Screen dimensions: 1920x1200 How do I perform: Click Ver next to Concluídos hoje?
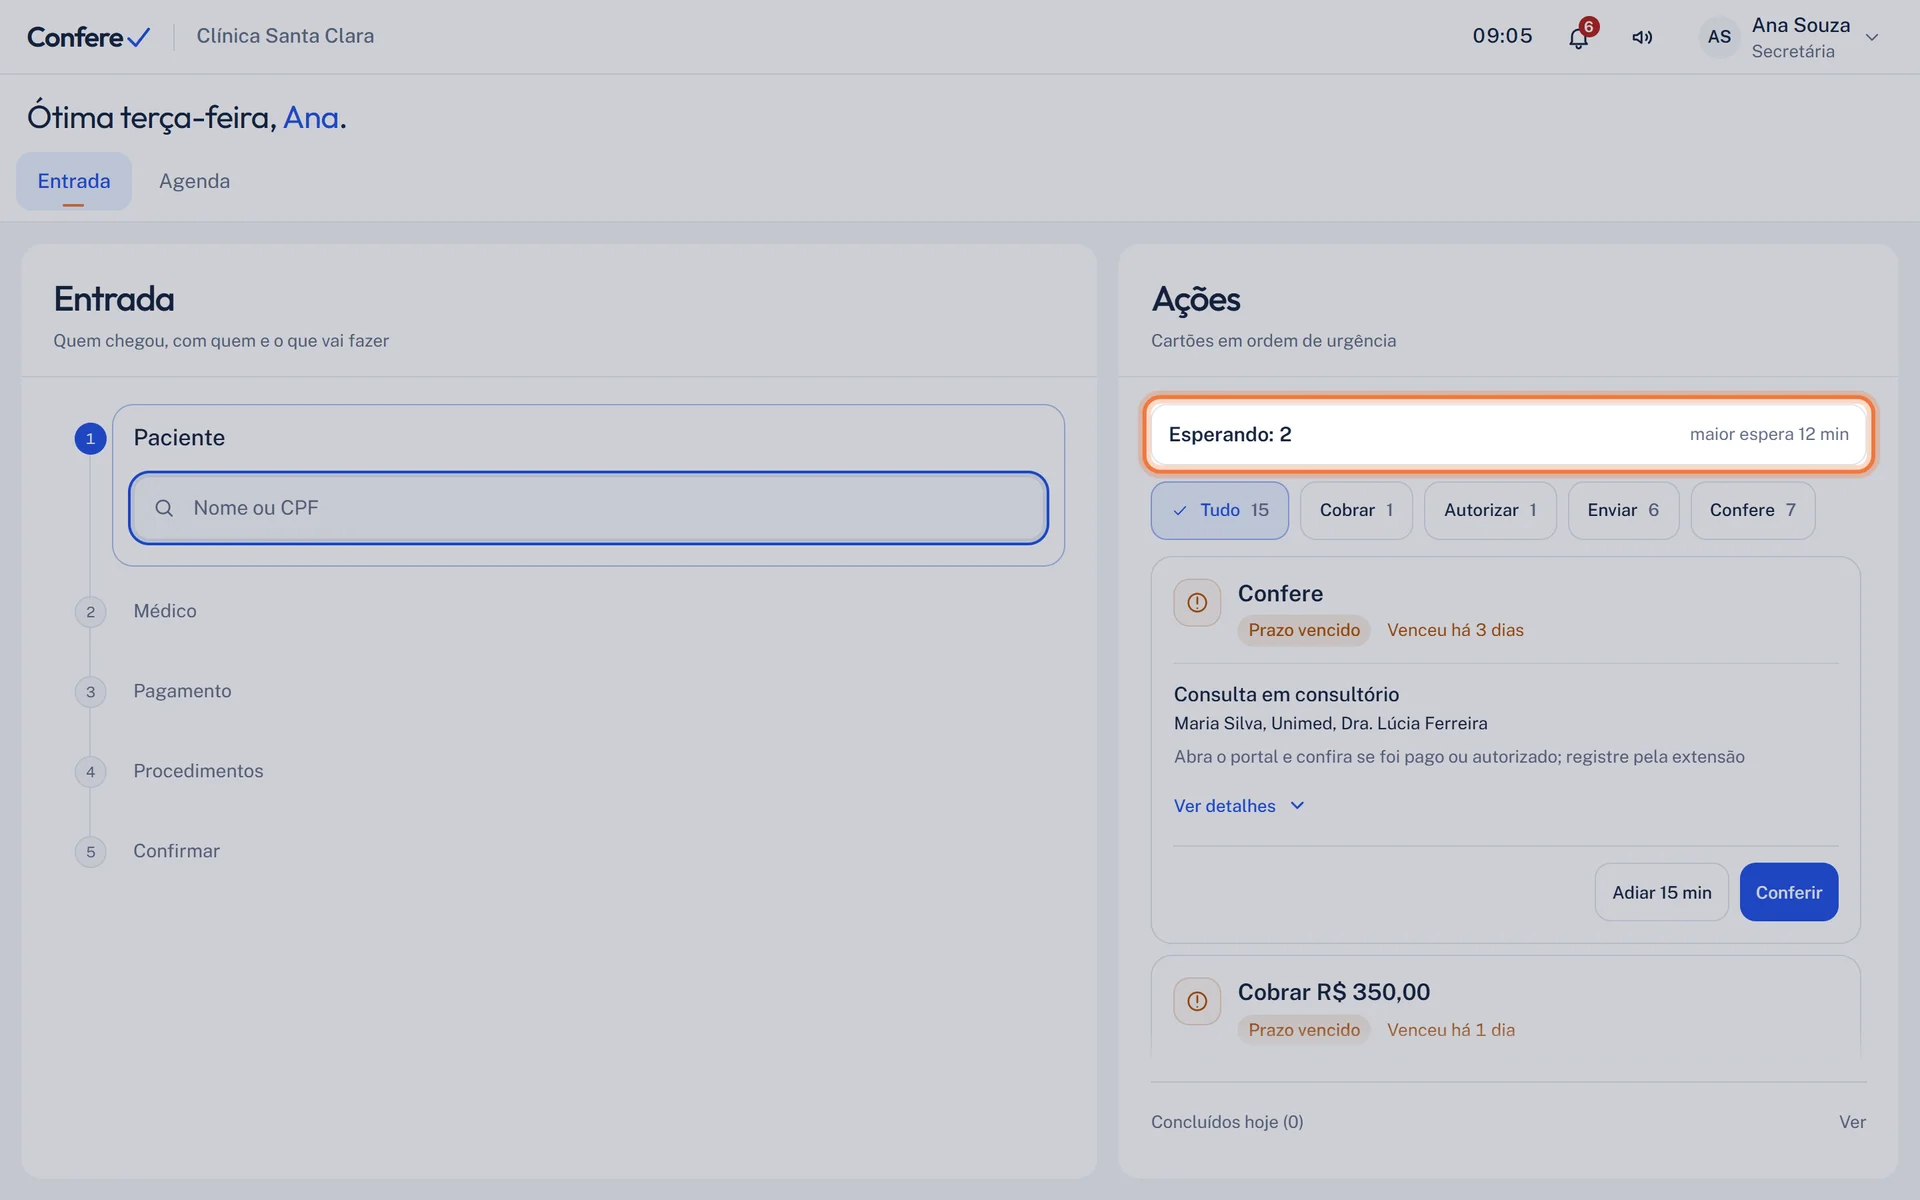1852,1122
